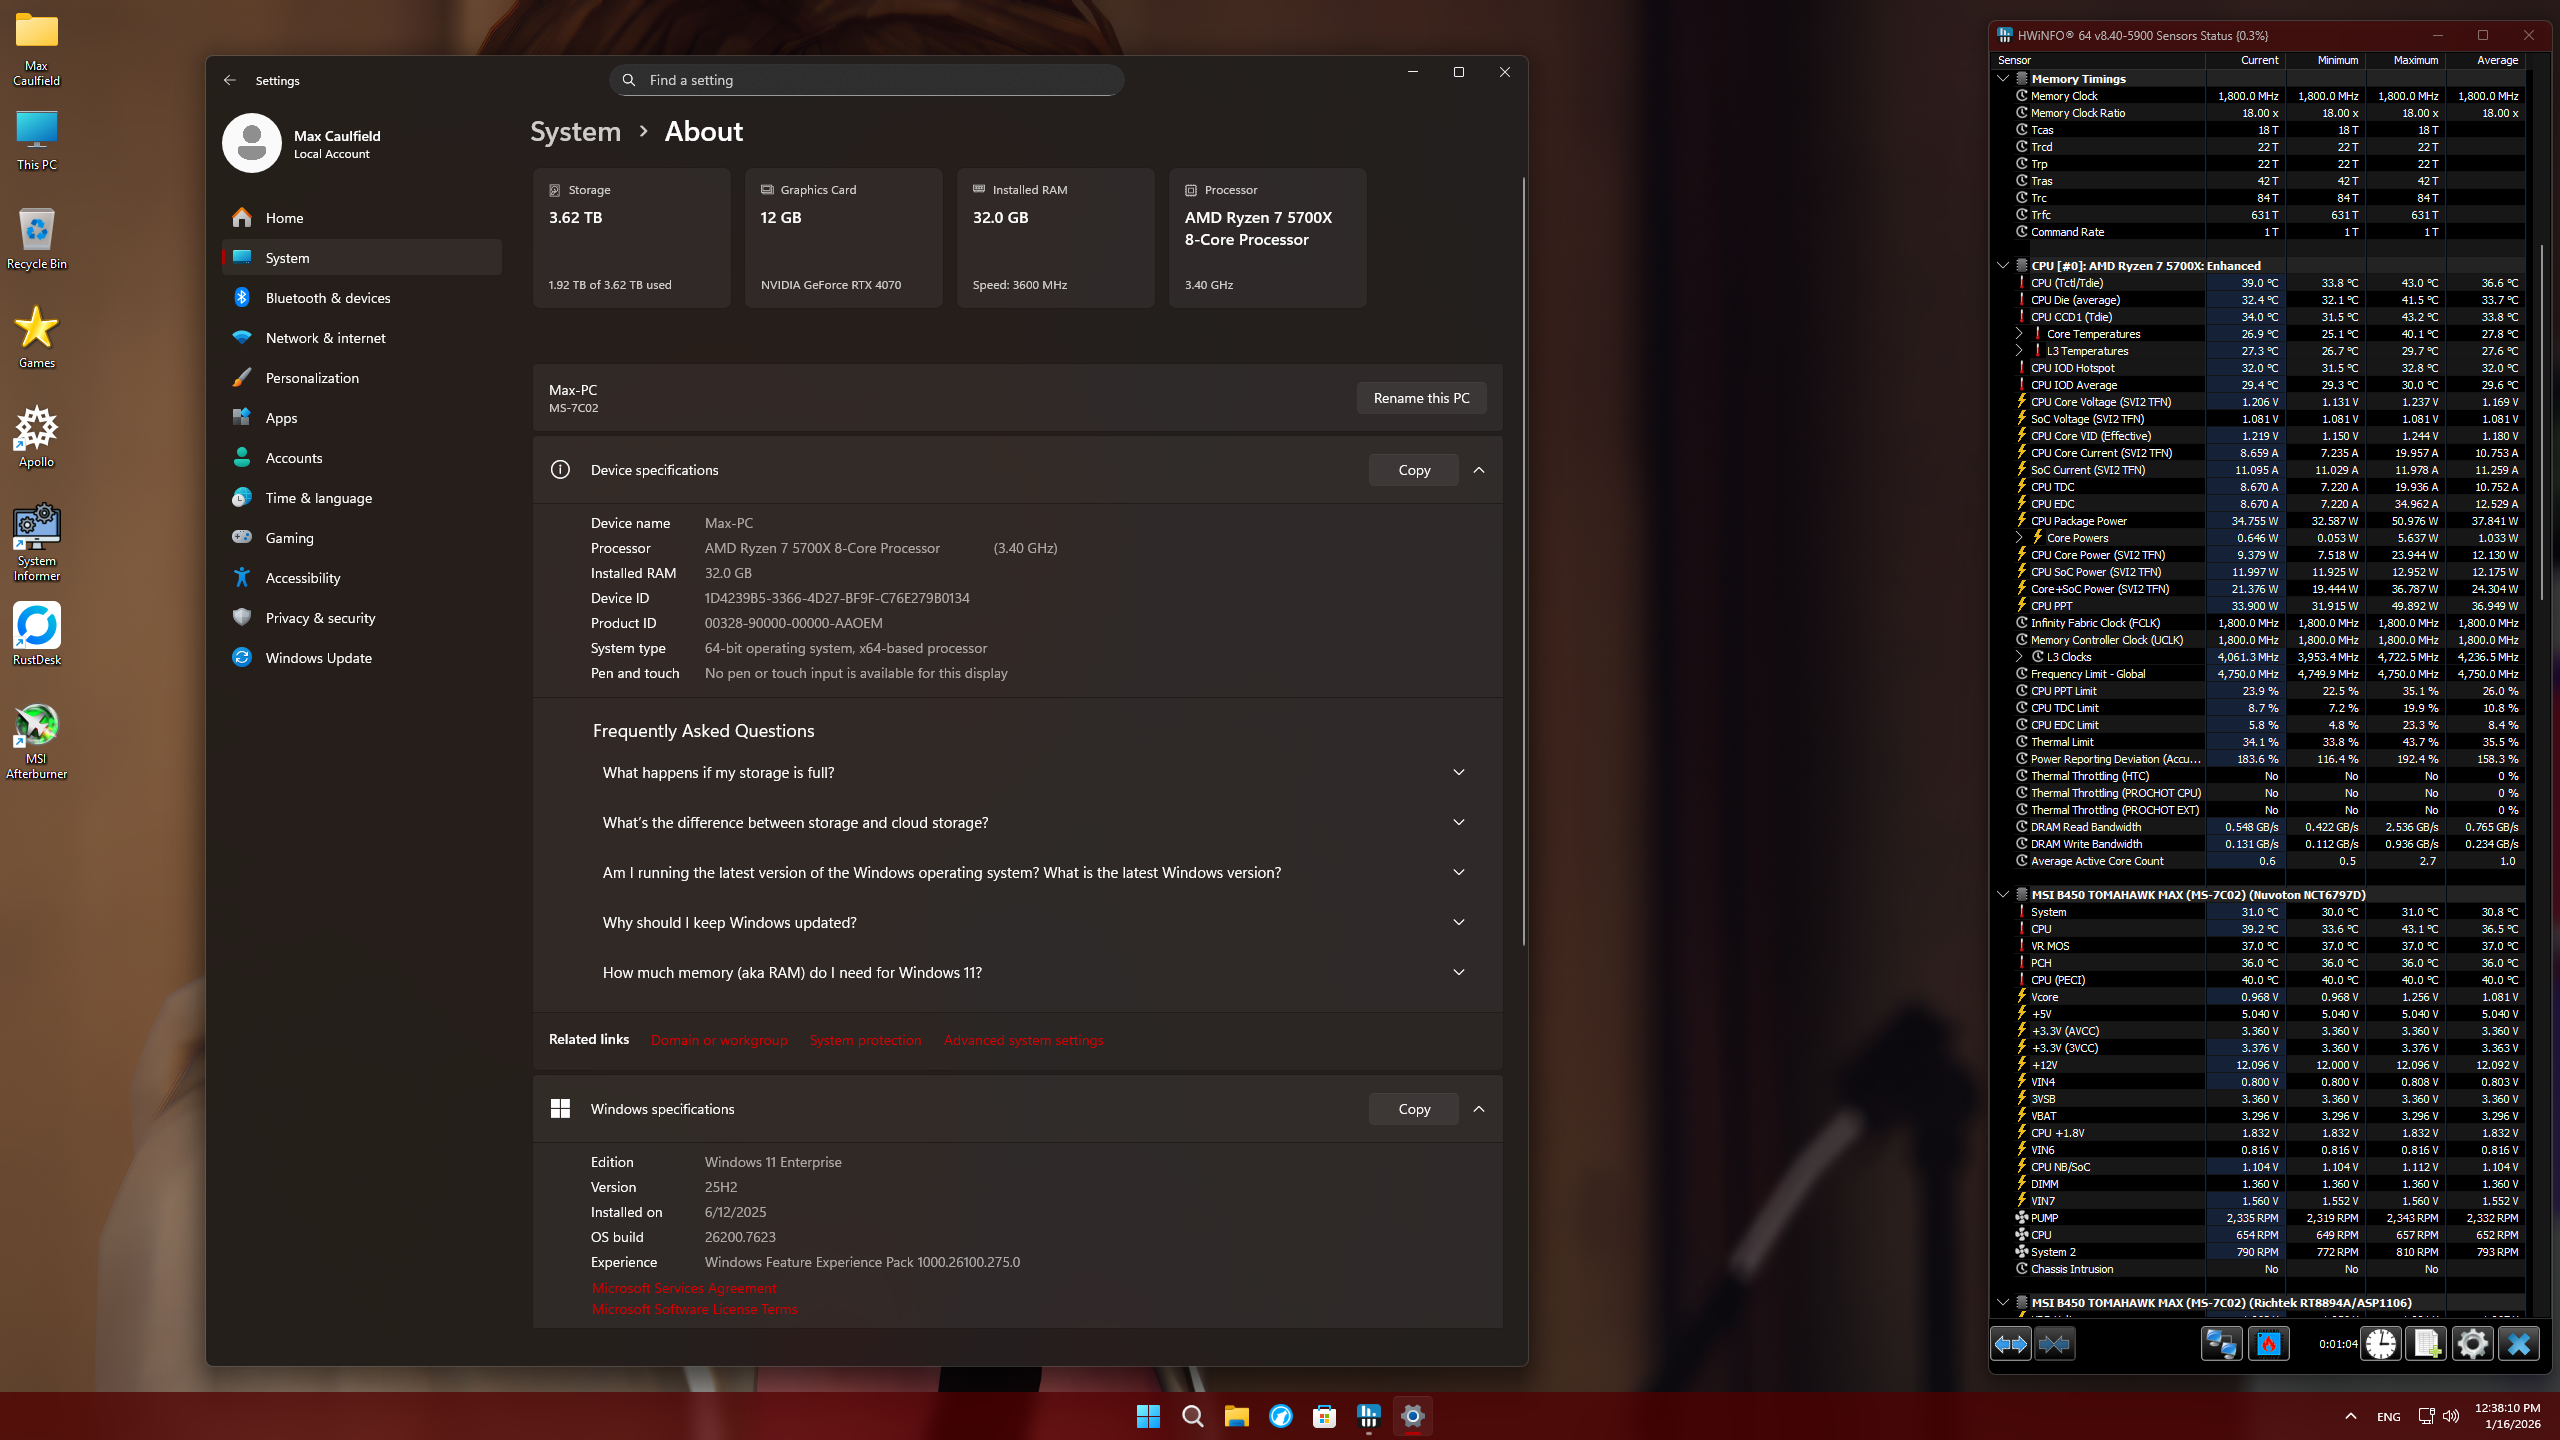The height and width of the screenshot is (1440, 2560).
Task: Click Settings page vertical scrollbar
Action: (x=1523, y=560)
